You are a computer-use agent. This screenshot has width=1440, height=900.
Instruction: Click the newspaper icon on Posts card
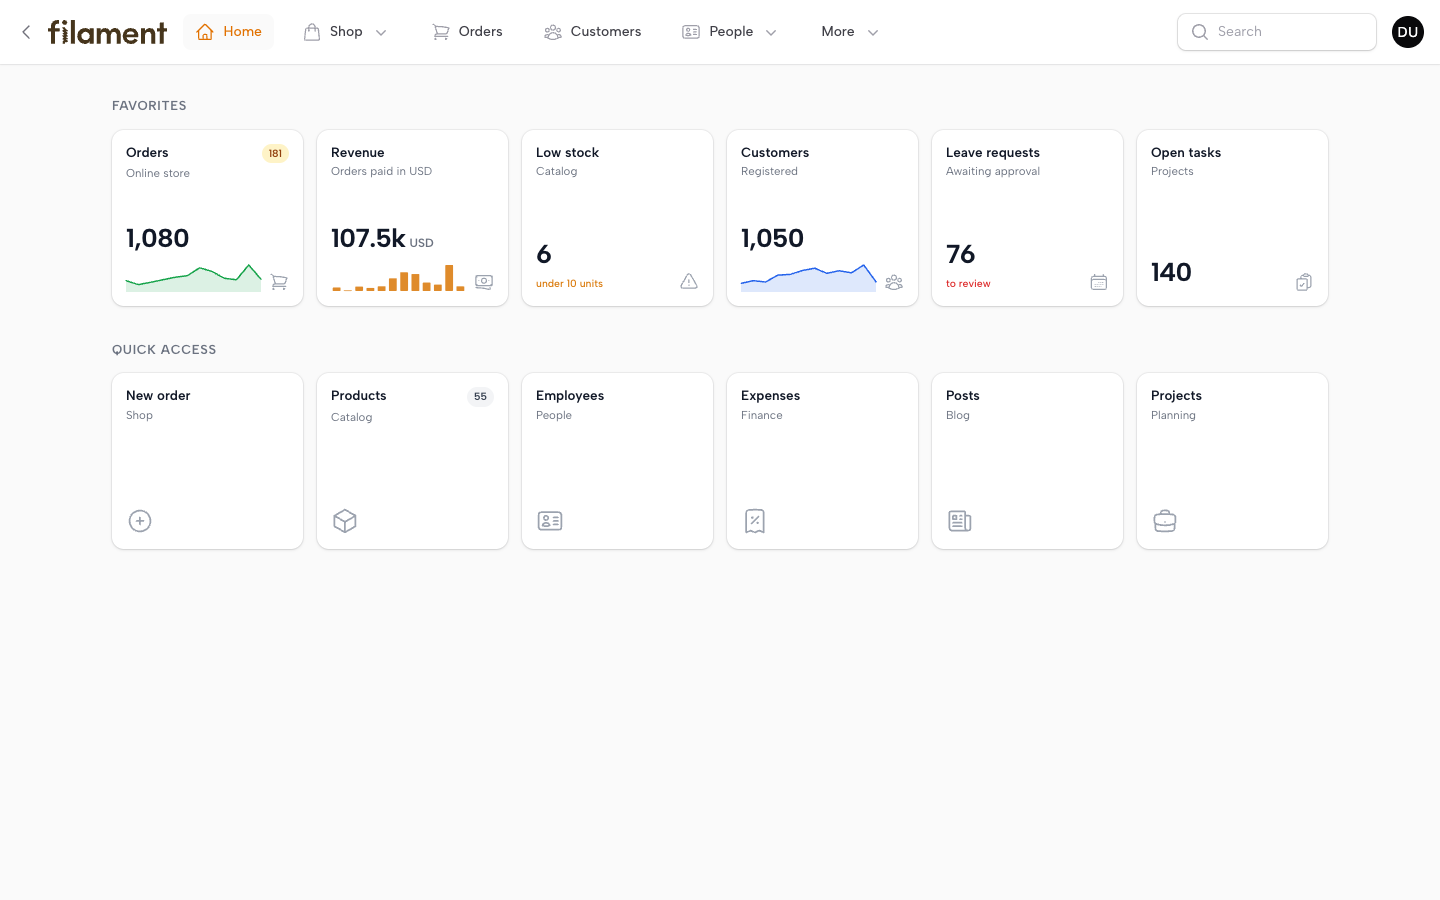[960, 521]
